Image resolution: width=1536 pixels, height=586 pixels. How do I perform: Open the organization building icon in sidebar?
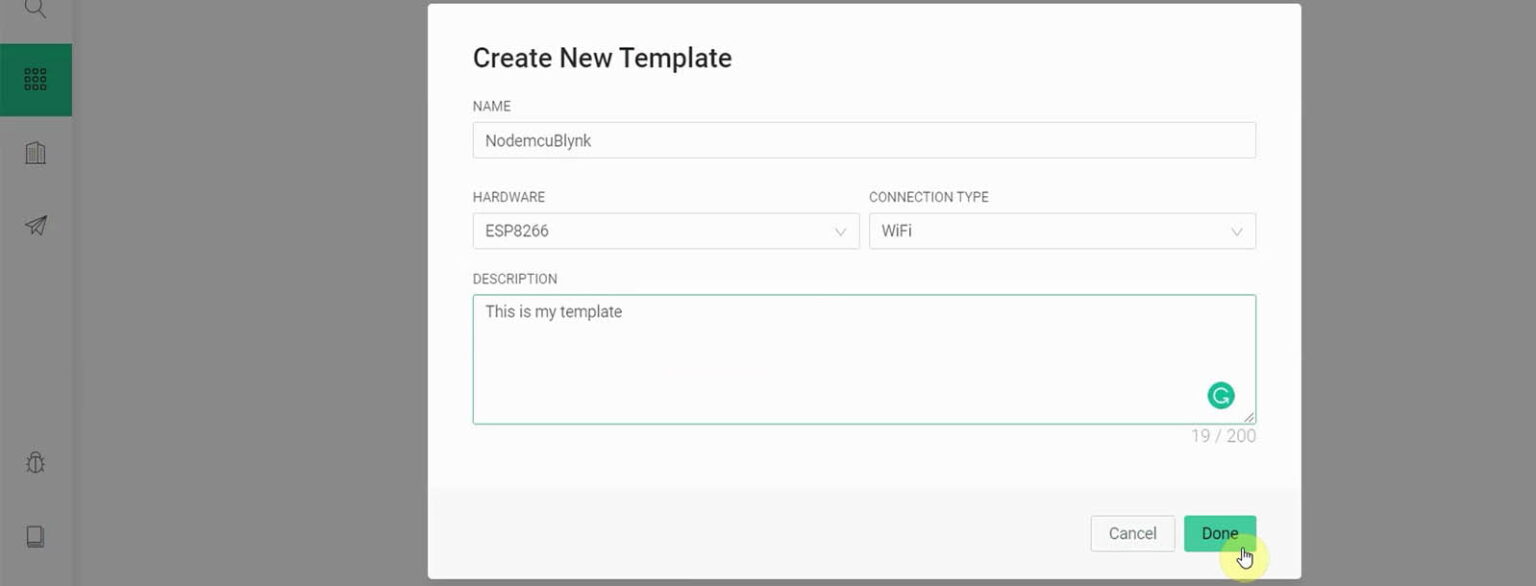[35, 153]
